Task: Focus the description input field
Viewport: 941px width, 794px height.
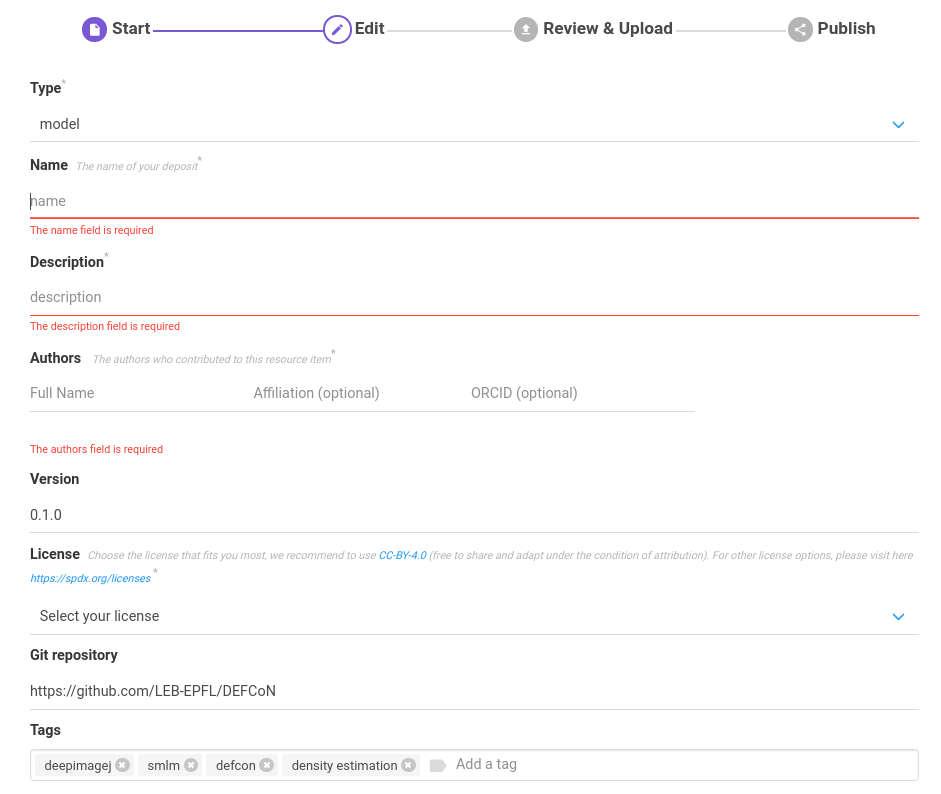Action: 474,297
